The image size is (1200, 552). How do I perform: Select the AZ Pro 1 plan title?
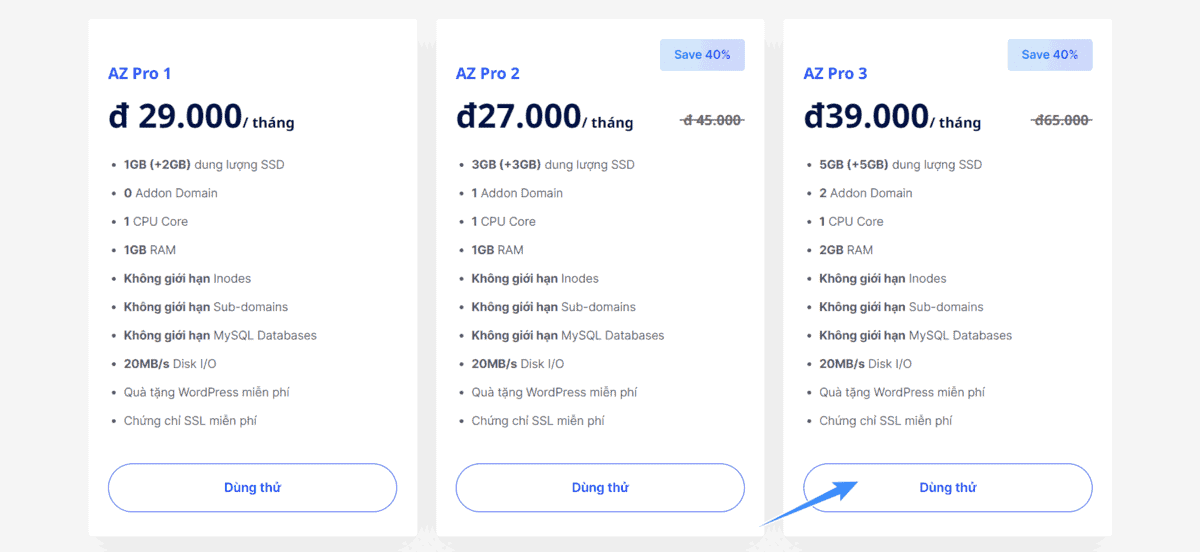(140, 73)
